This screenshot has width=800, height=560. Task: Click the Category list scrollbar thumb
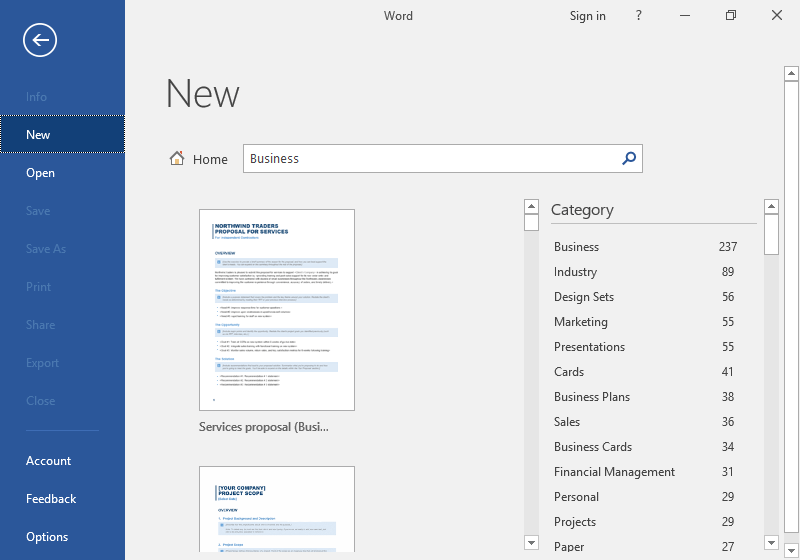tap(771, 234)
